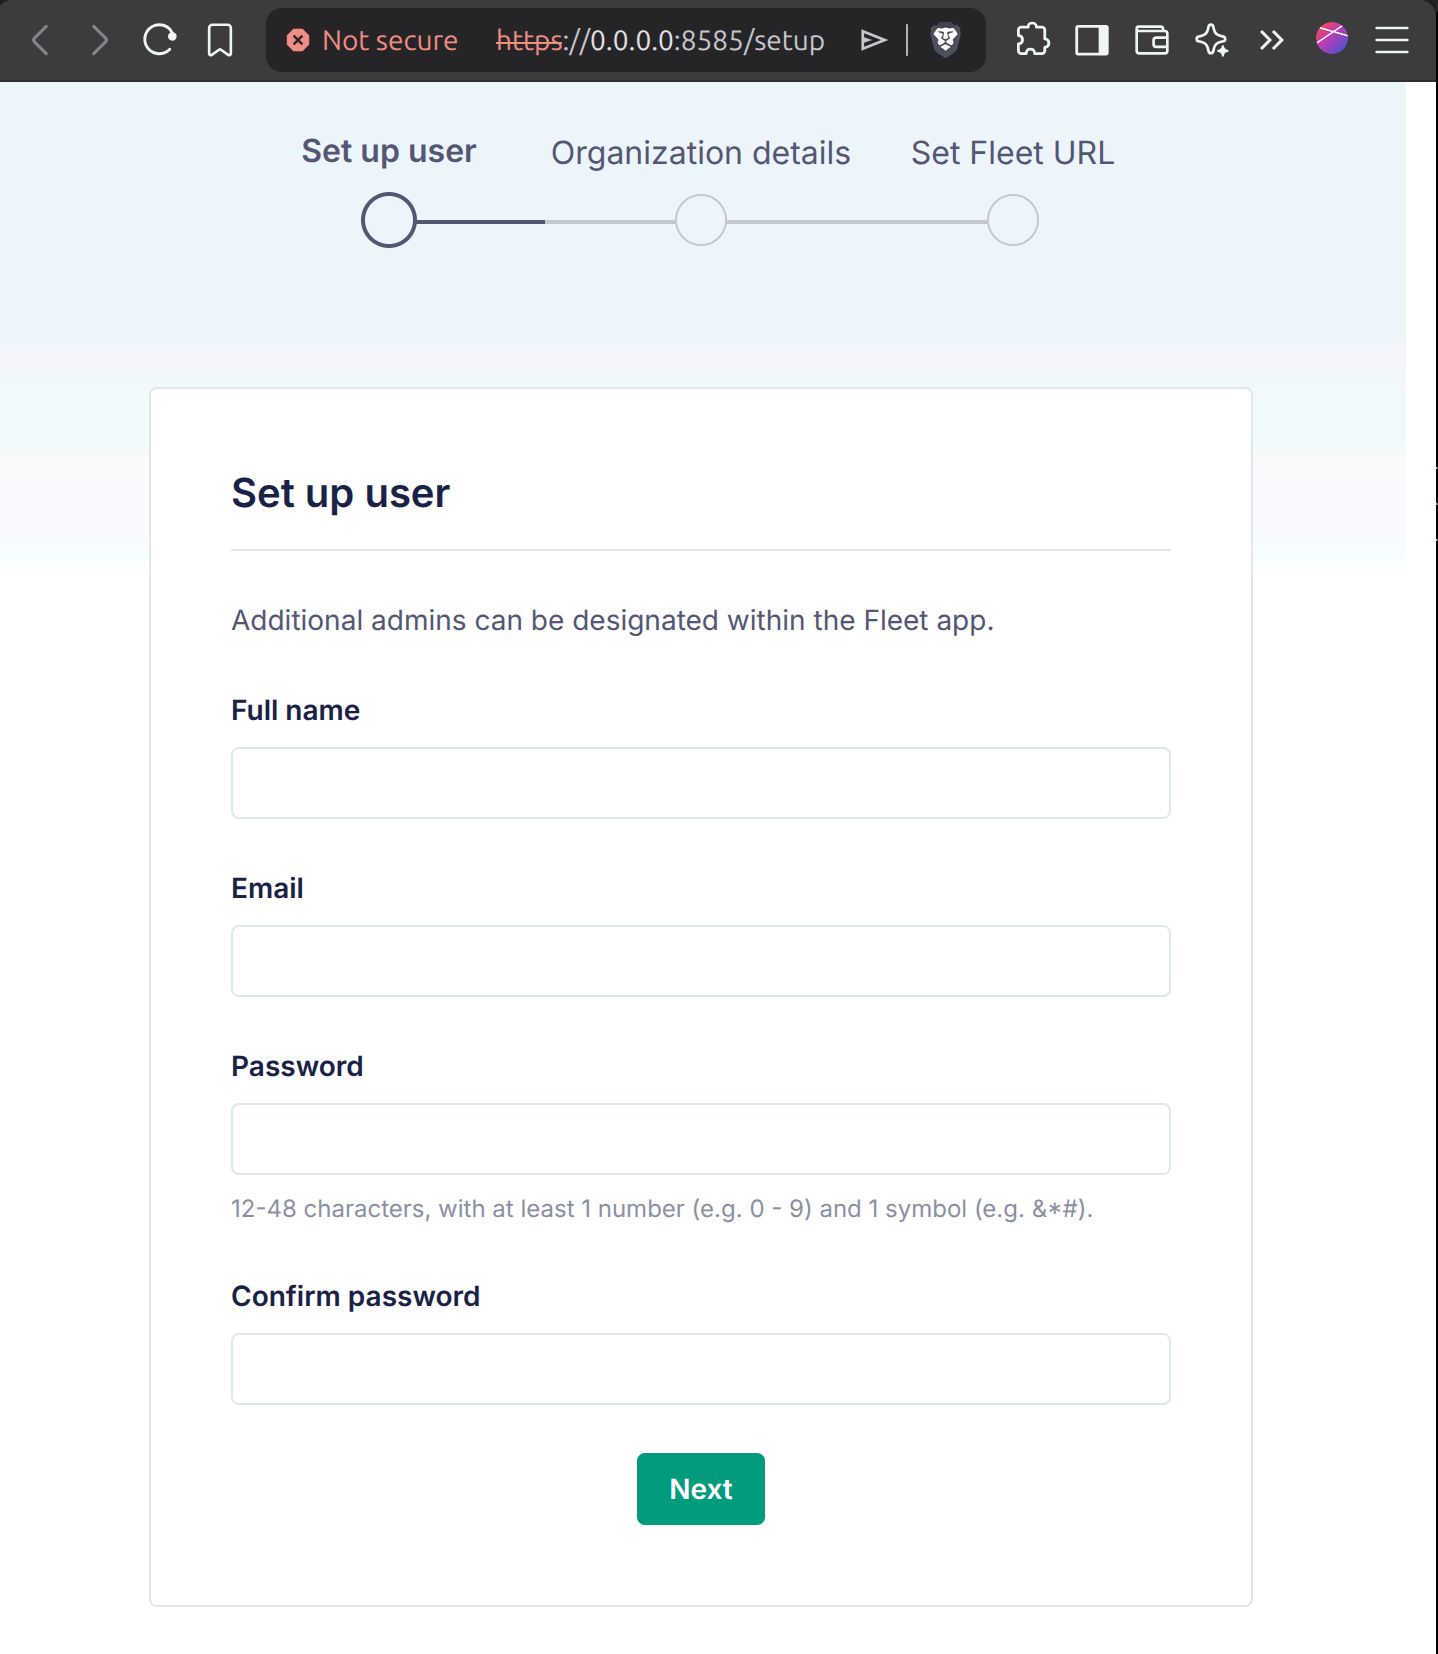Image resolution: width=1438 pixels, height=1654 pixels.
Task: Click the Organization details step circle
Action: pos(700,220)
